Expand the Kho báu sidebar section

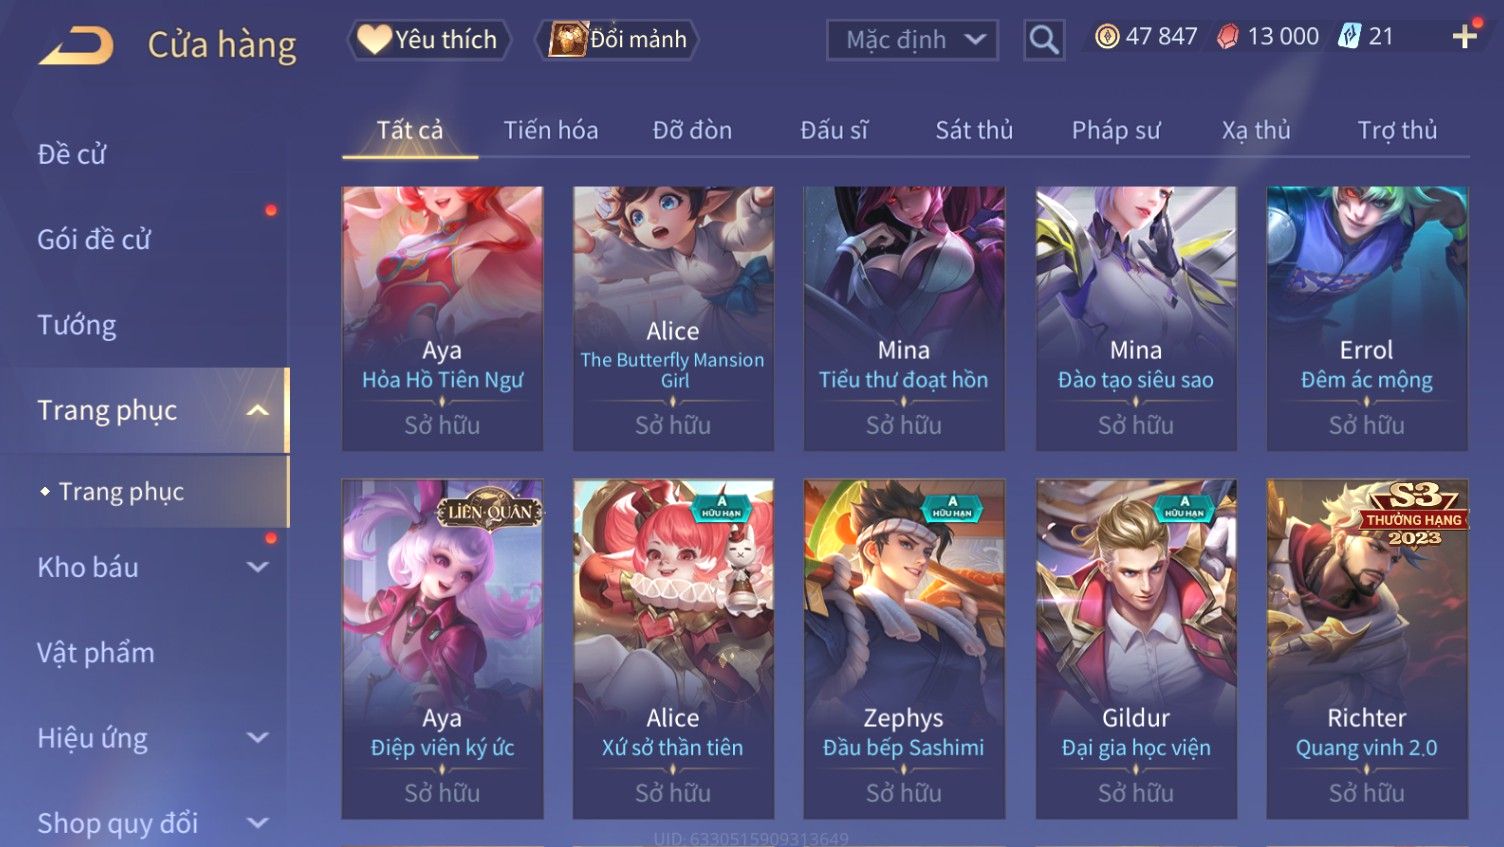pyautogui.click(x=257, y=567)
